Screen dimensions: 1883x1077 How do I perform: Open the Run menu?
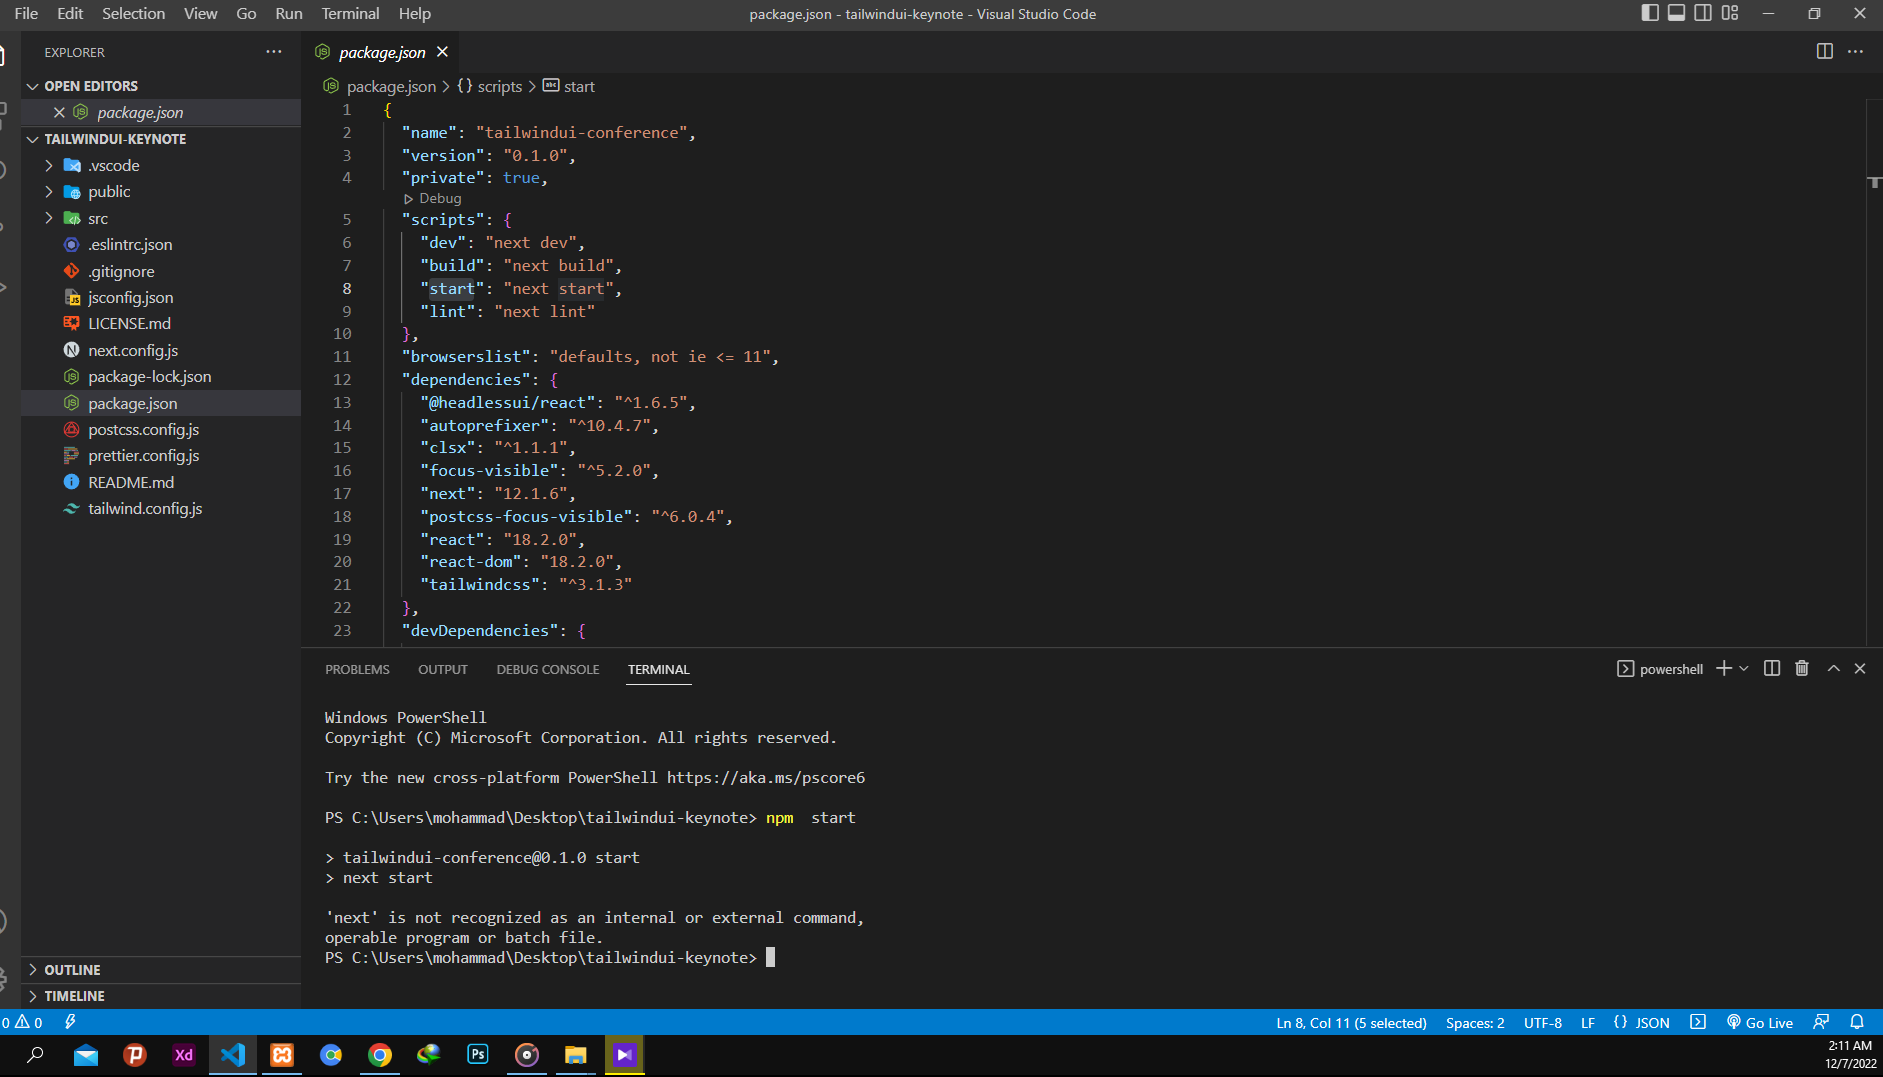click(288, 14)
